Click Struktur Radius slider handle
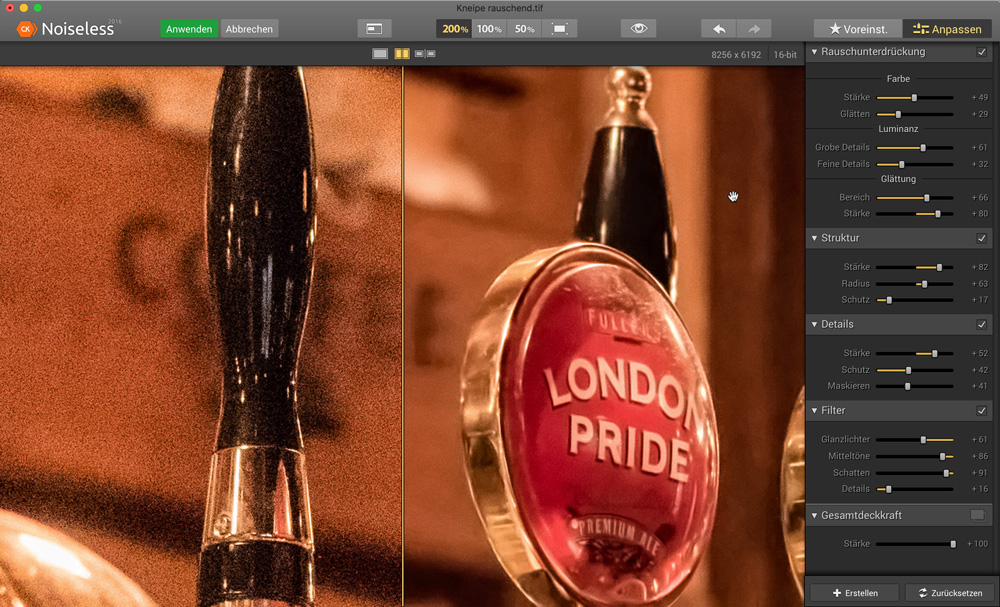 coord(925,284)
